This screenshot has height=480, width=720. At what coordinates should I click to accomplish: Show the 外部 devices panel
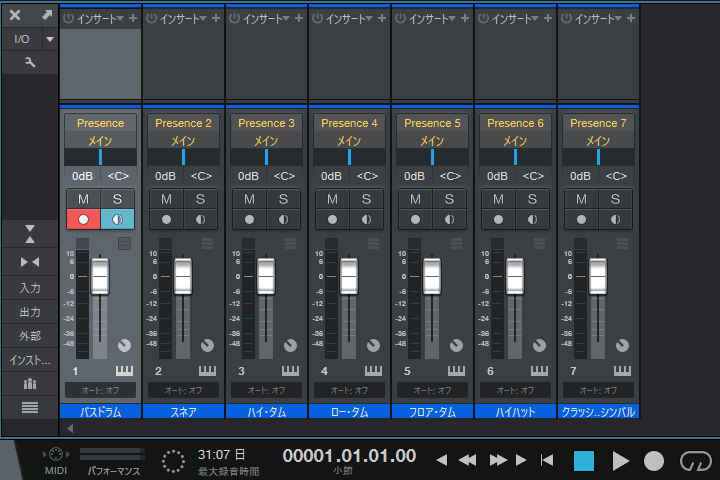30,335
